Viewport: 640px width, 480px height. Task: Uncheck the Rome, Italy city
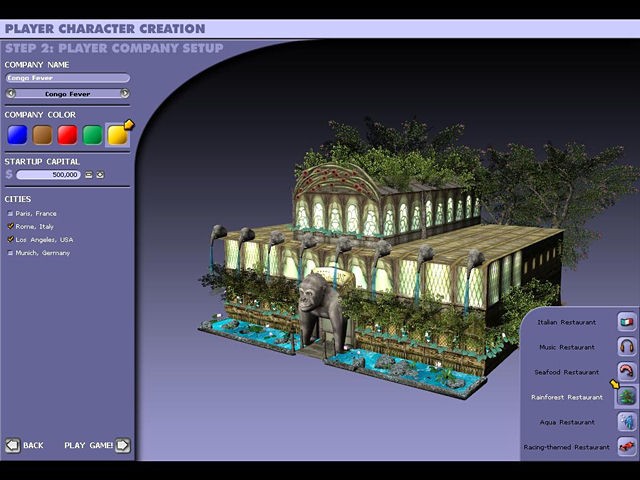pyautogui.click(x=10, y=226)
